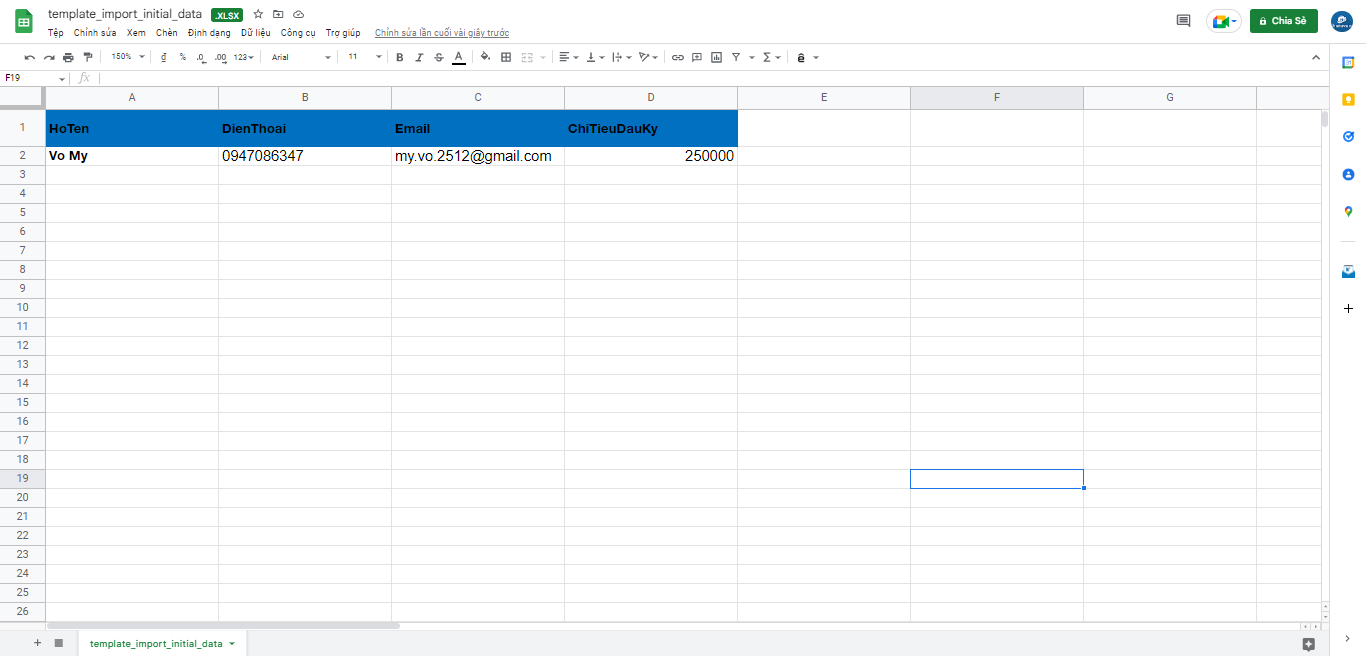Move document to a folder
This screenshot has width=1366, height=656.
tap(278, 14)
